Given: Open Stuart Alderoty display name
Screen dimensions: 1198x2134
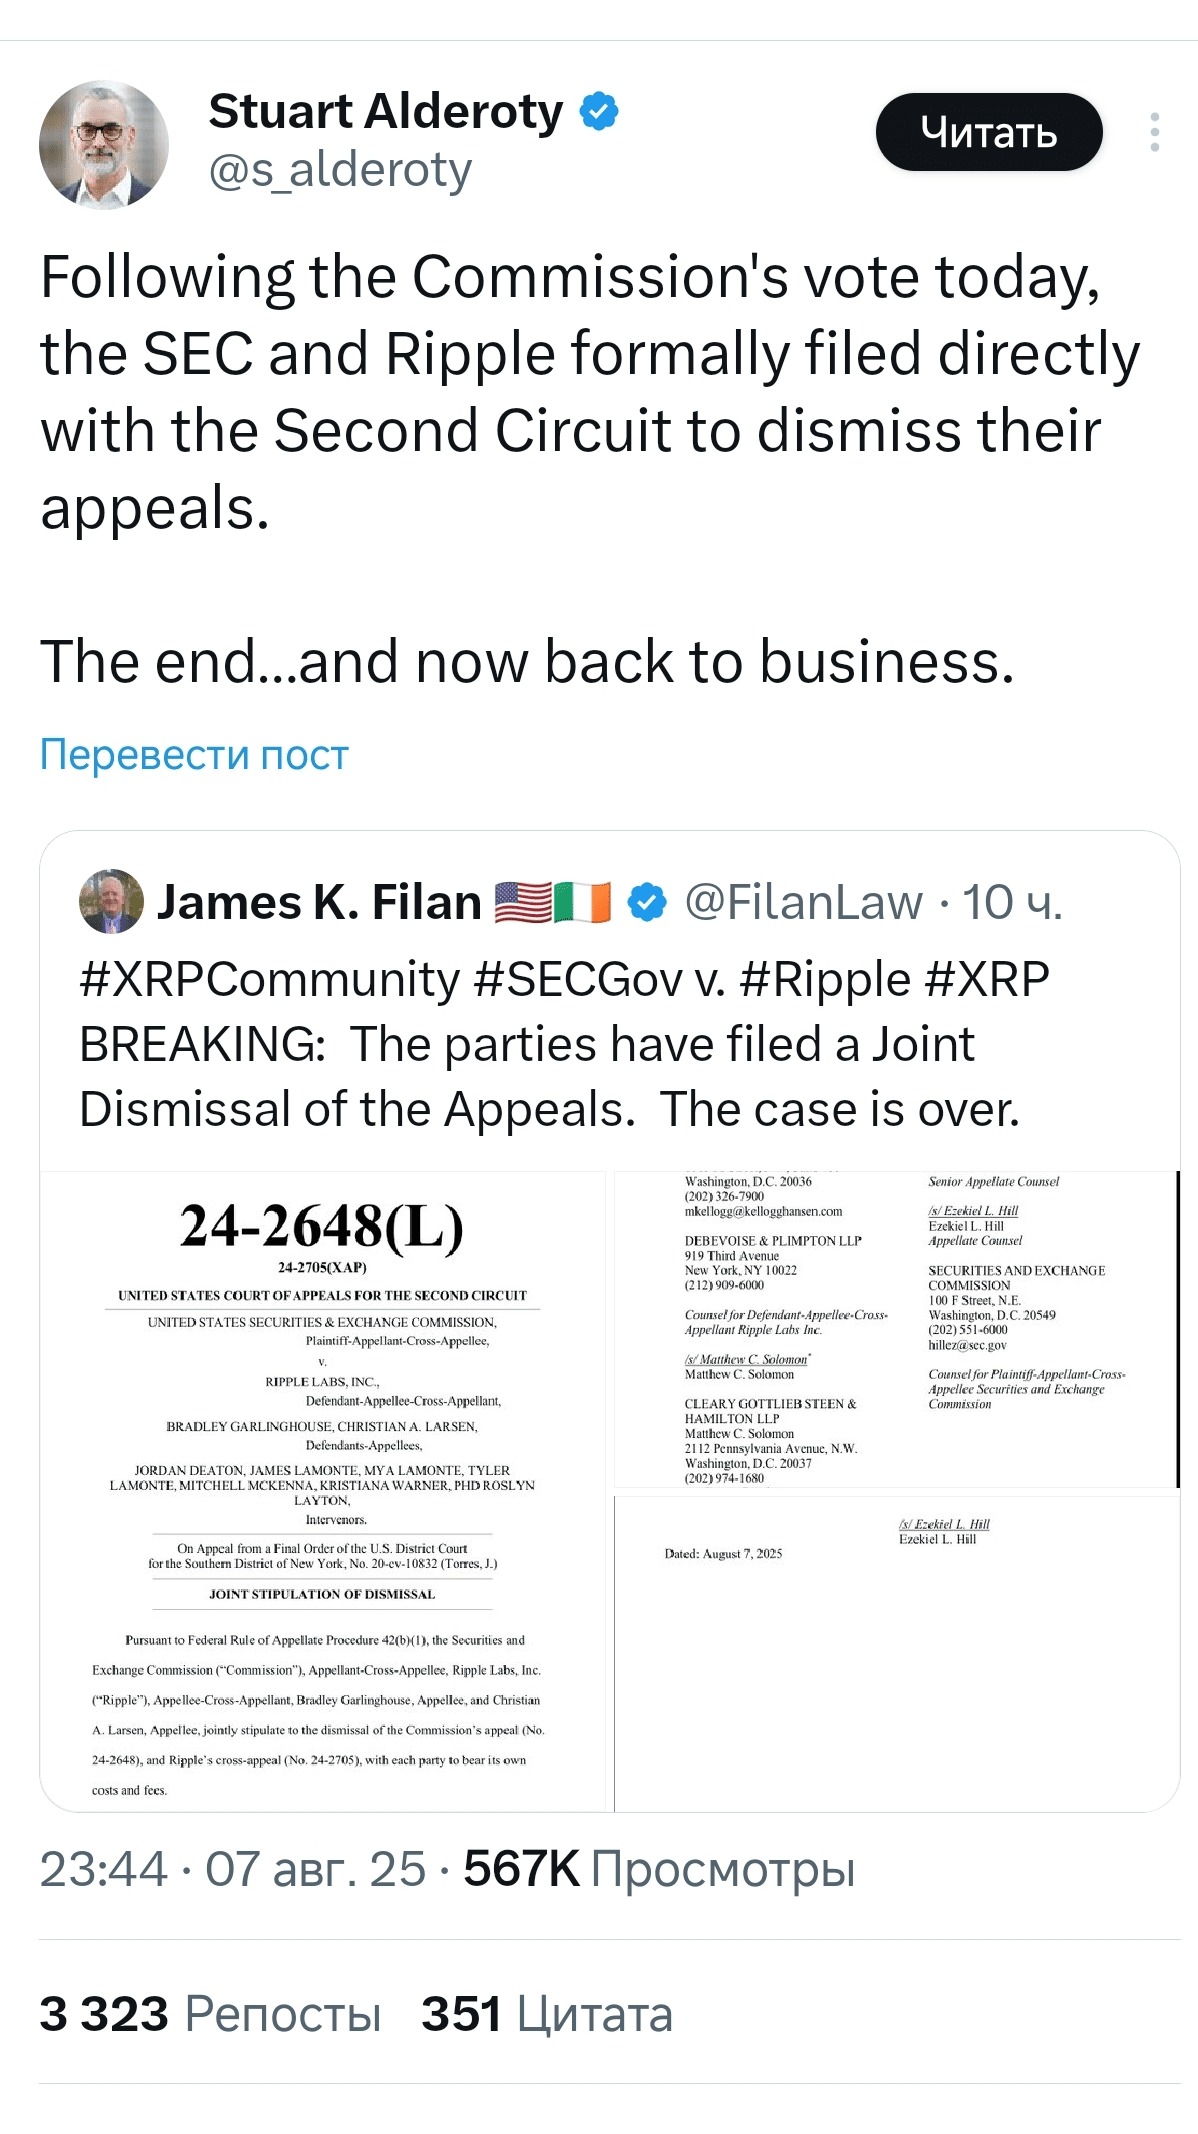Looking at the screenshot, I should [386, 111].
